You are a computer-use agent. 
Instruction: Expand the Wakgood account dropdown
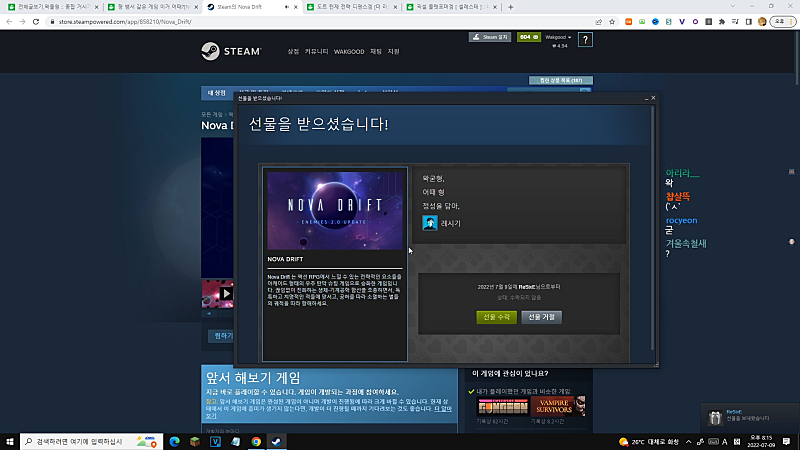(x=558, y=37)
